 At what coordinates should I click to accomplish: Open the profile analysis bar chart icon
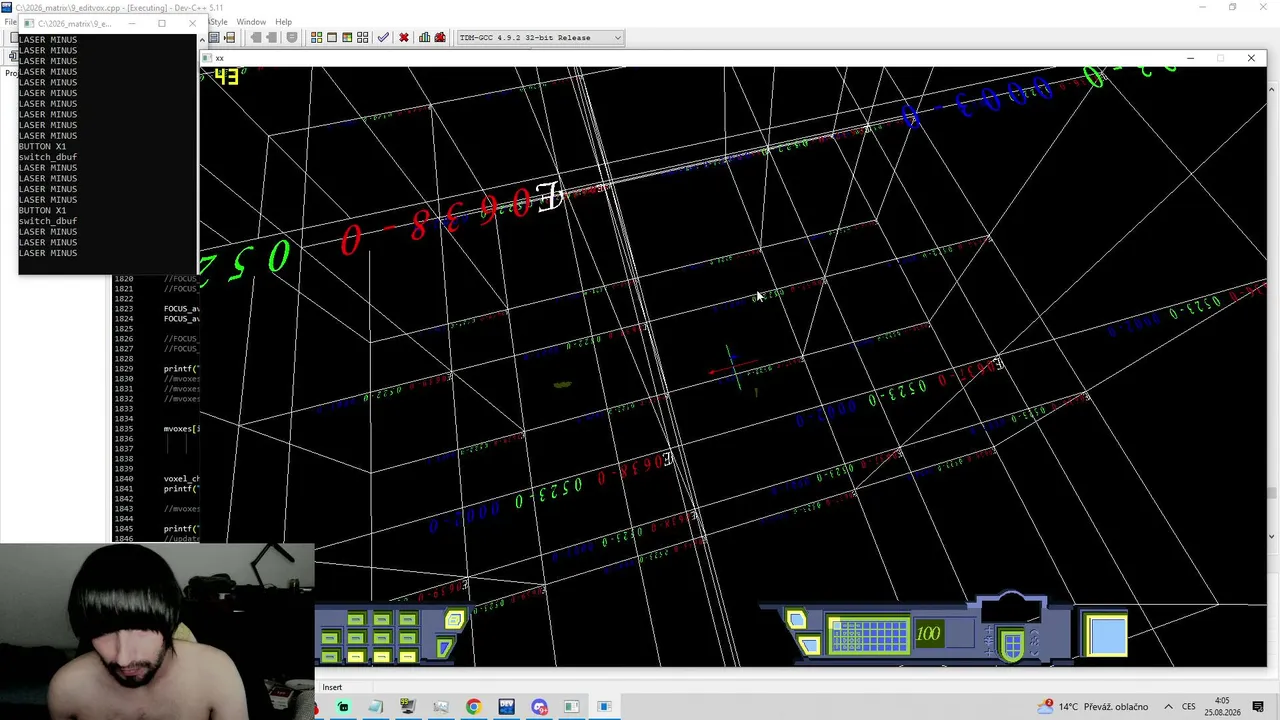pyautogui.click(x=425, y=37)
